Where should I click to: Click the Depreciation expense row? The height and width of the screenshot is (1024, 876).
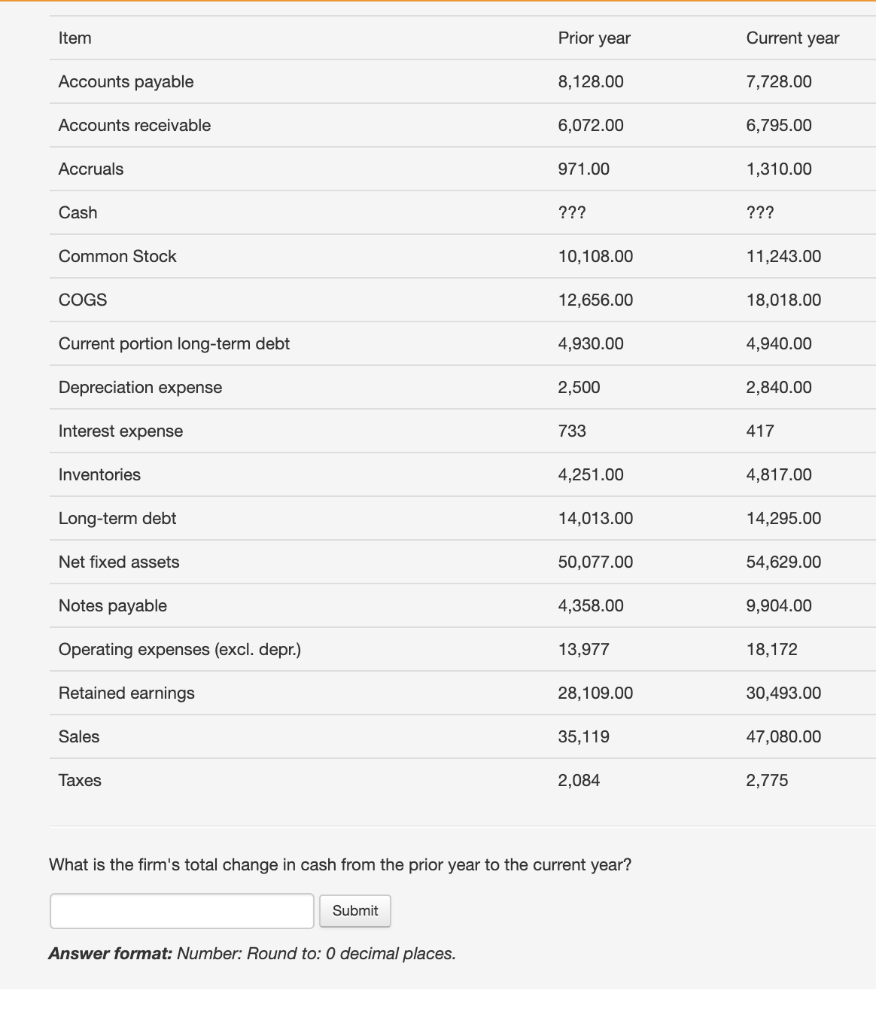point(141,387)
